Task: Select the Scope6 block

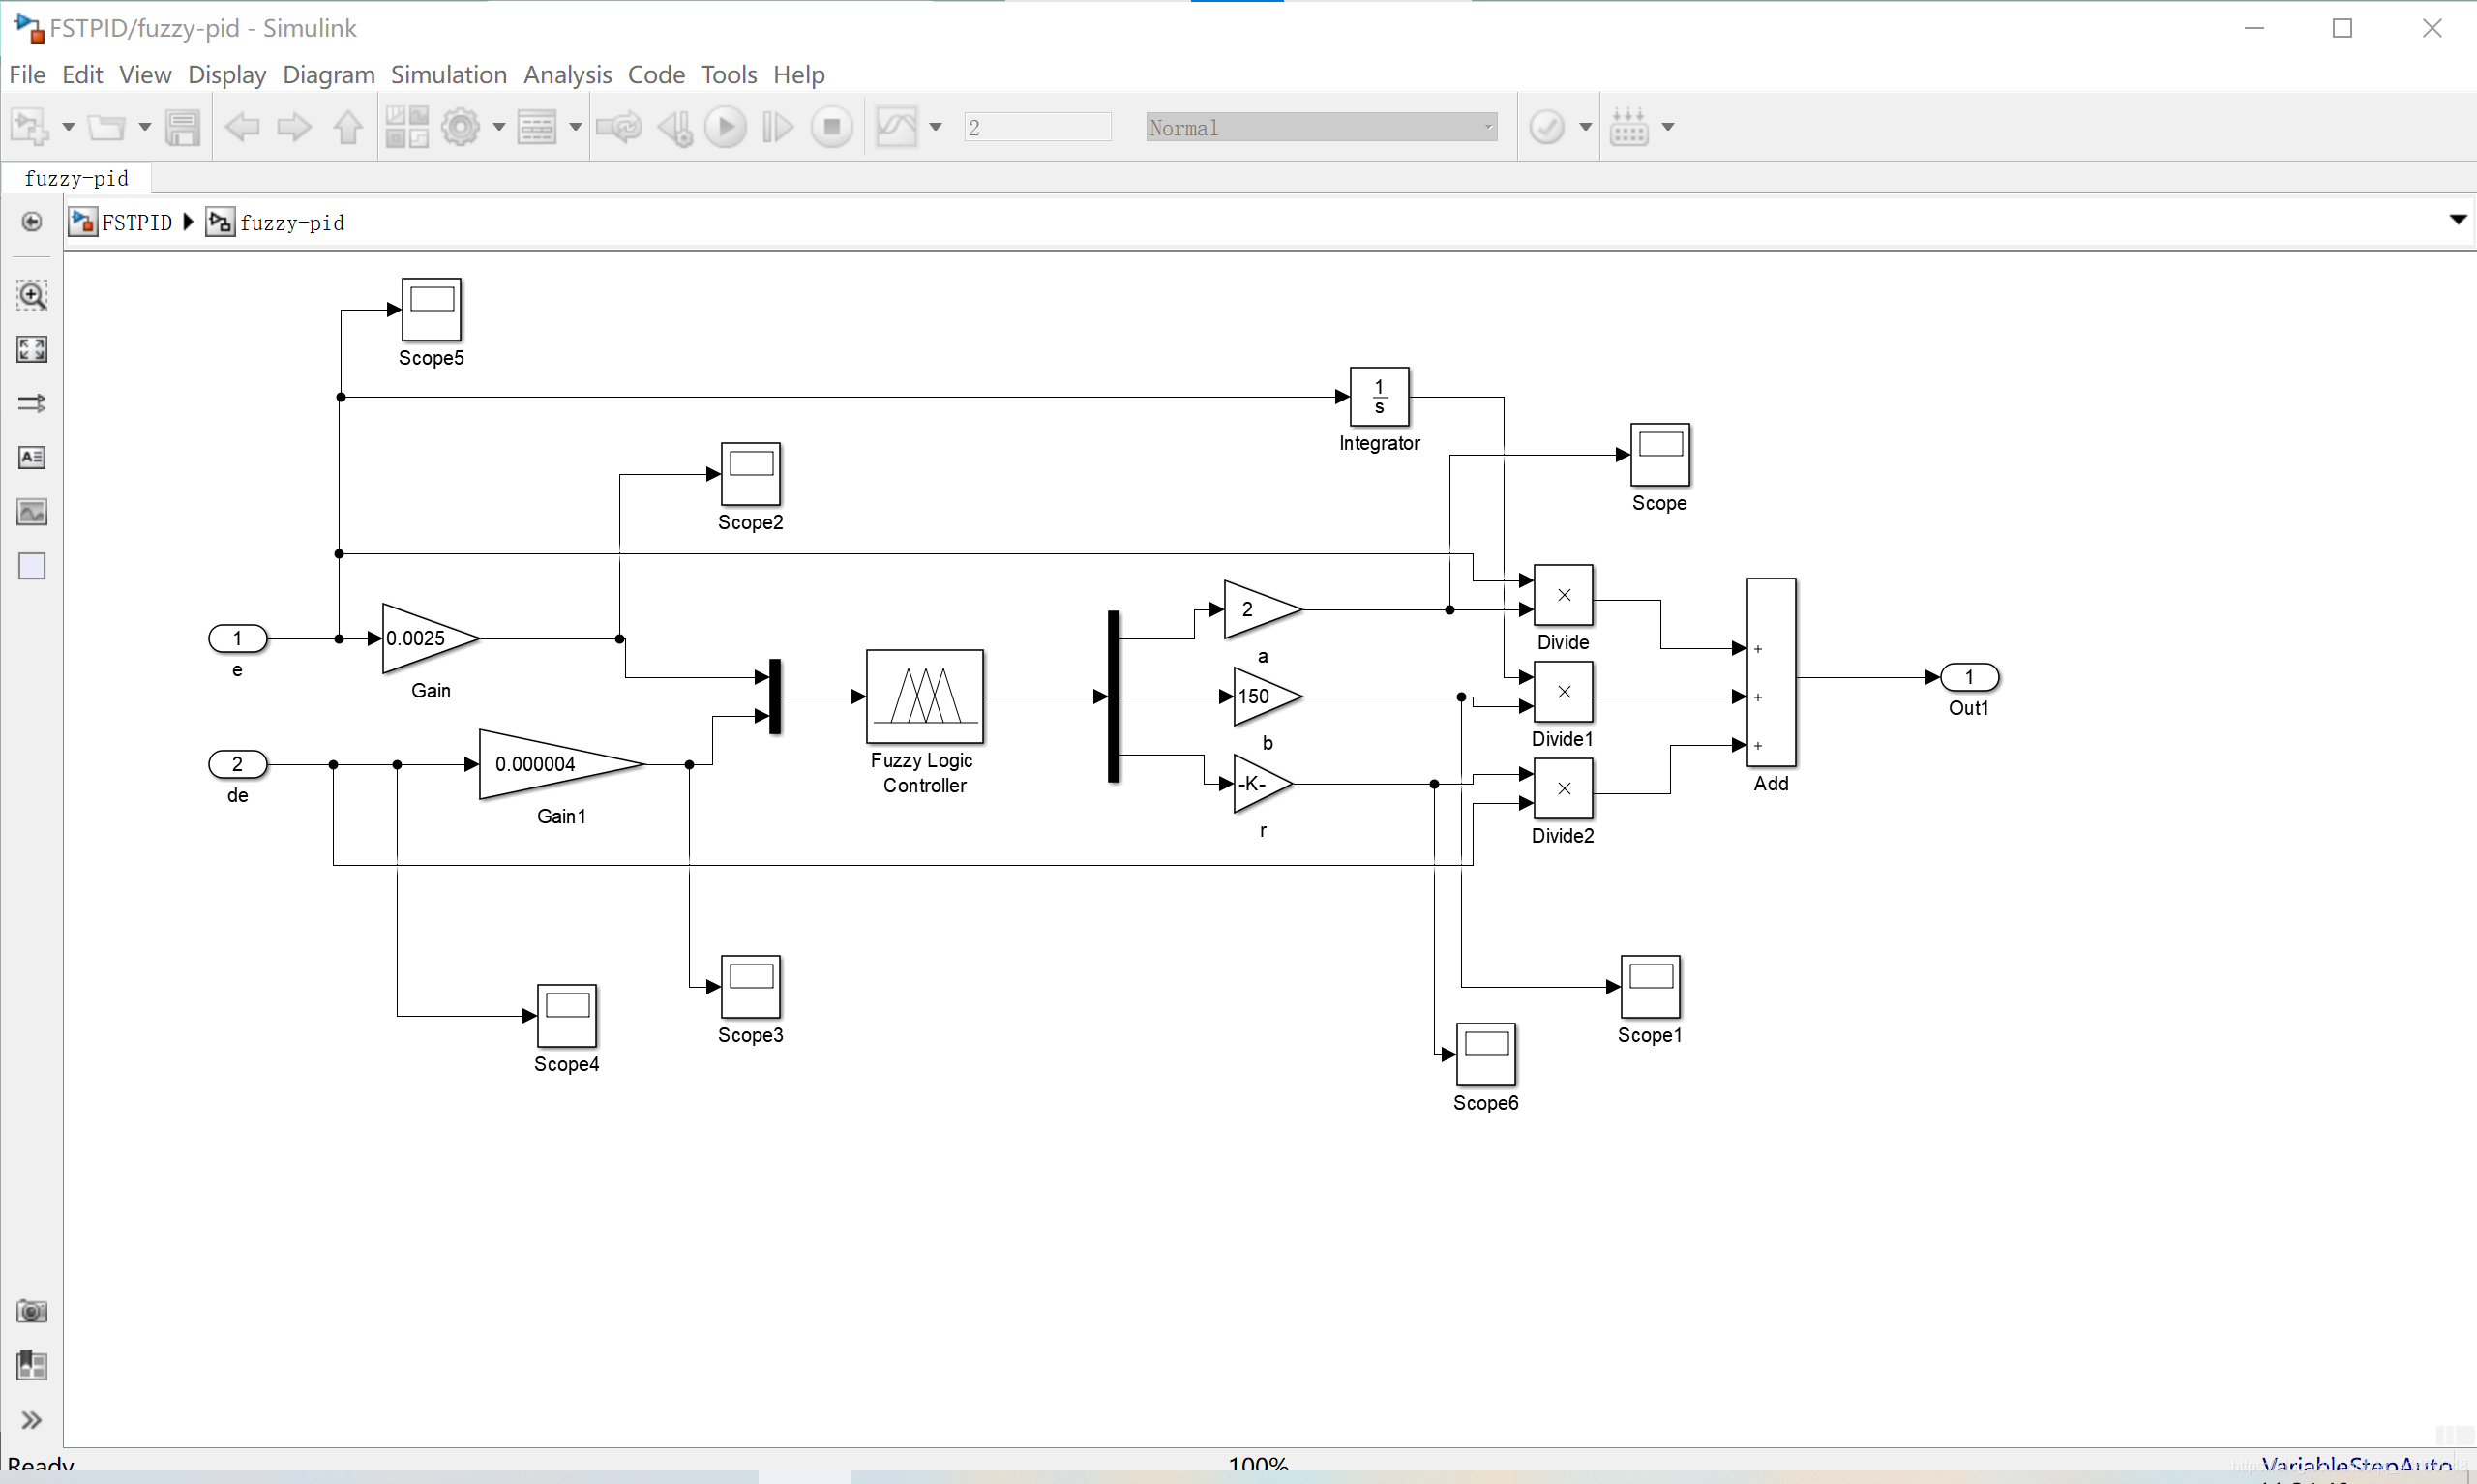Action: click(x=1485, y=1054)
